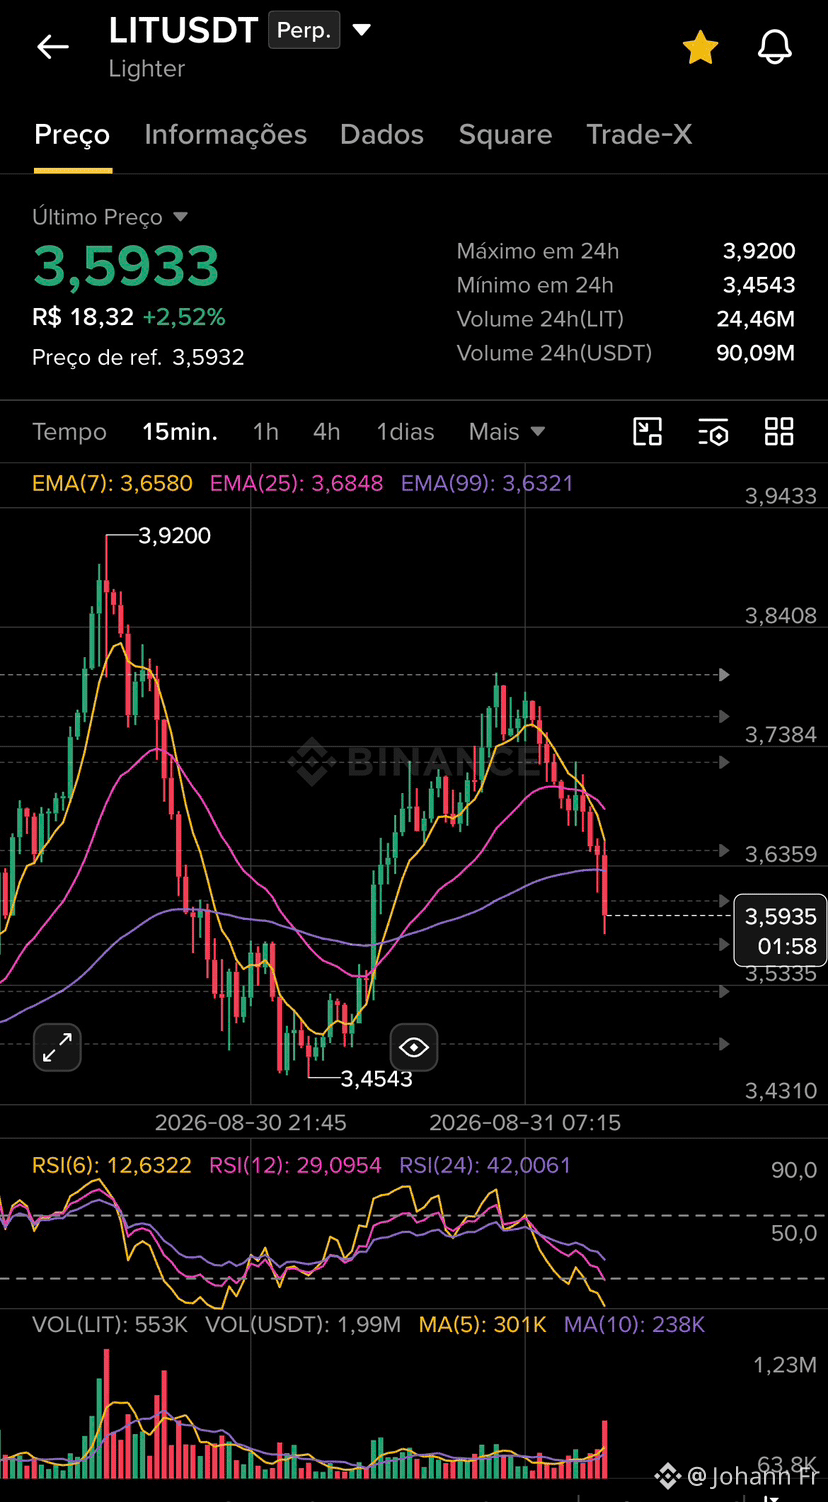
Task: Click the 2026-08-30 21:45 time label
Action: (251, 1123)
